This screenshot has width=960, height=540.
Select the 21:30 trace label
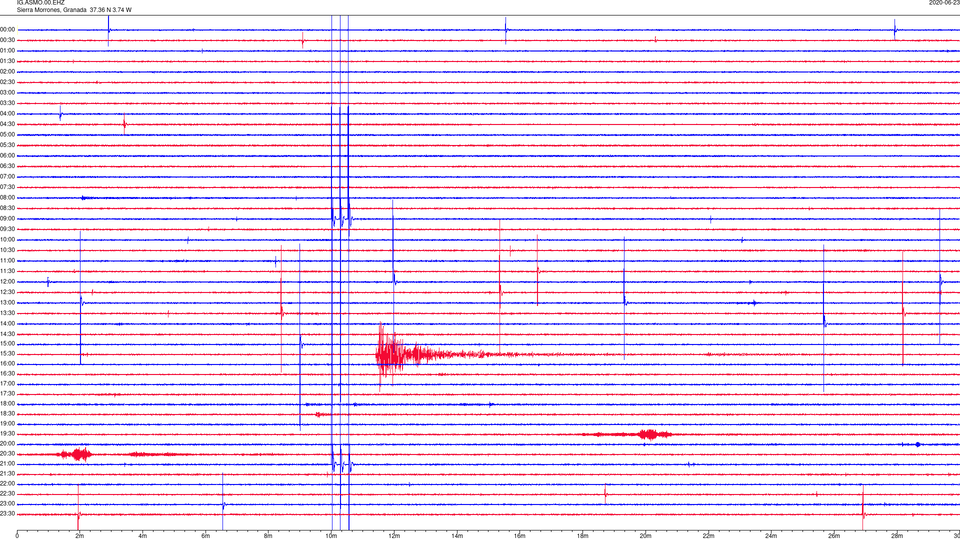(7, 474)
